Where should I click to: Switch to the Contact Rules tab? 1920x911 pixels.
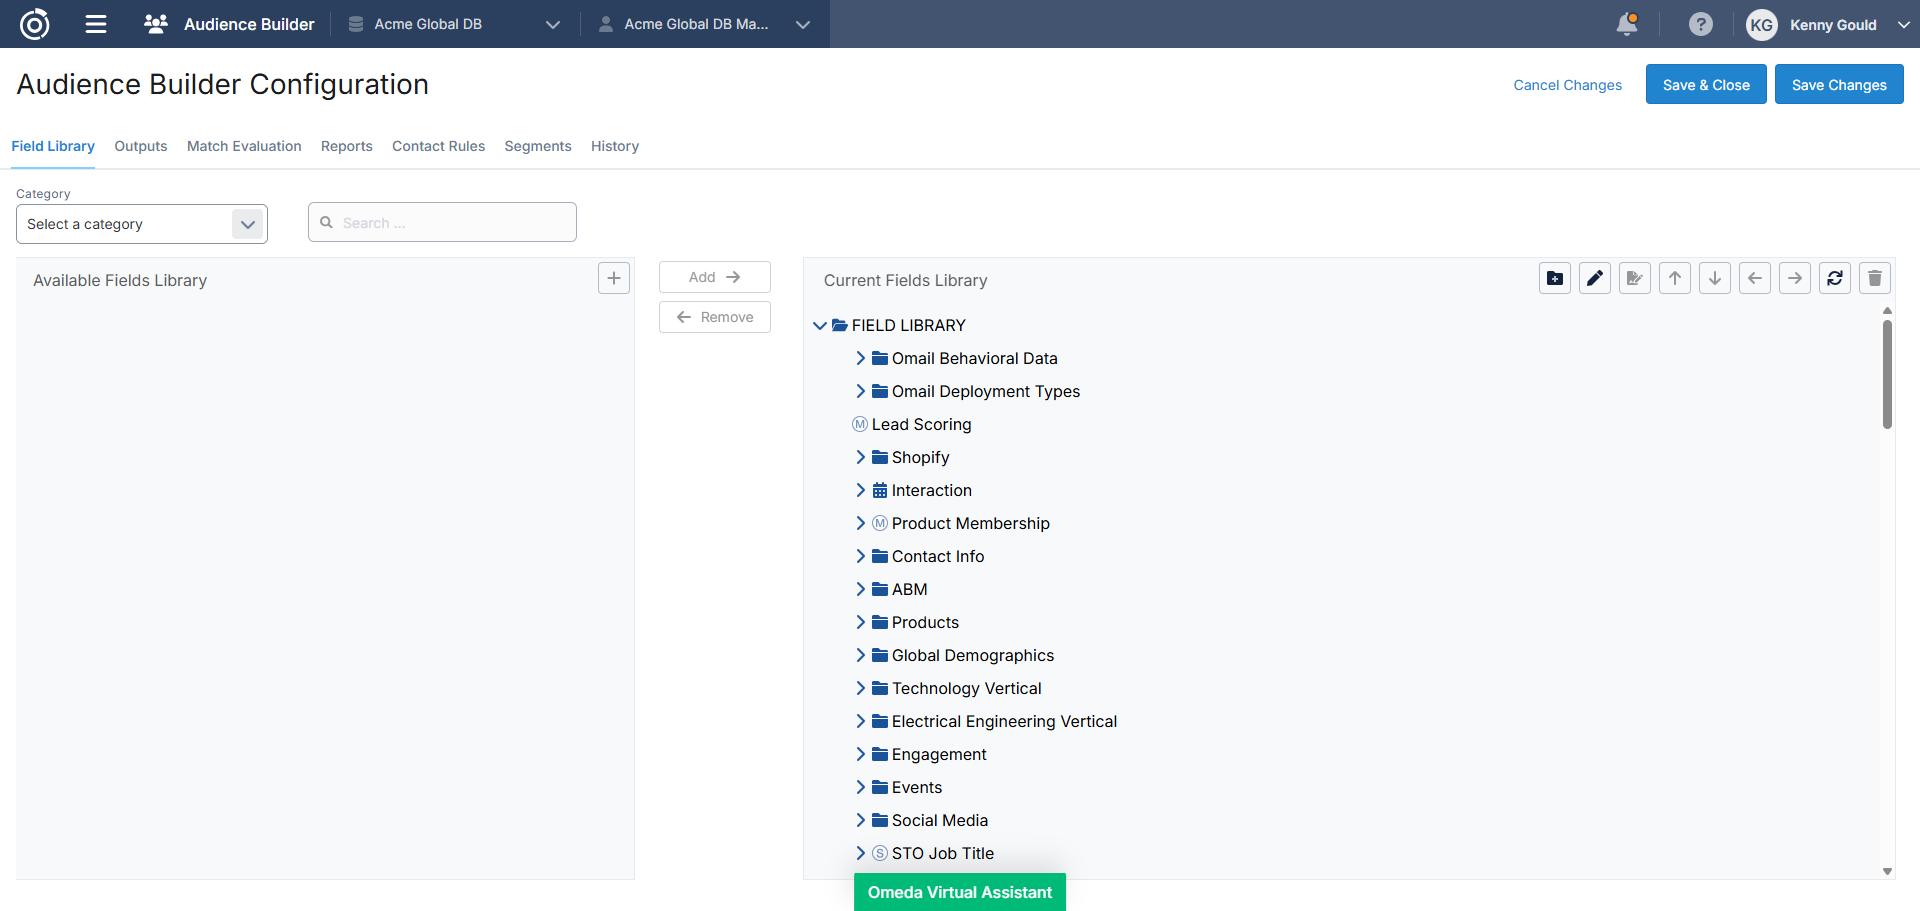[438, 146]
